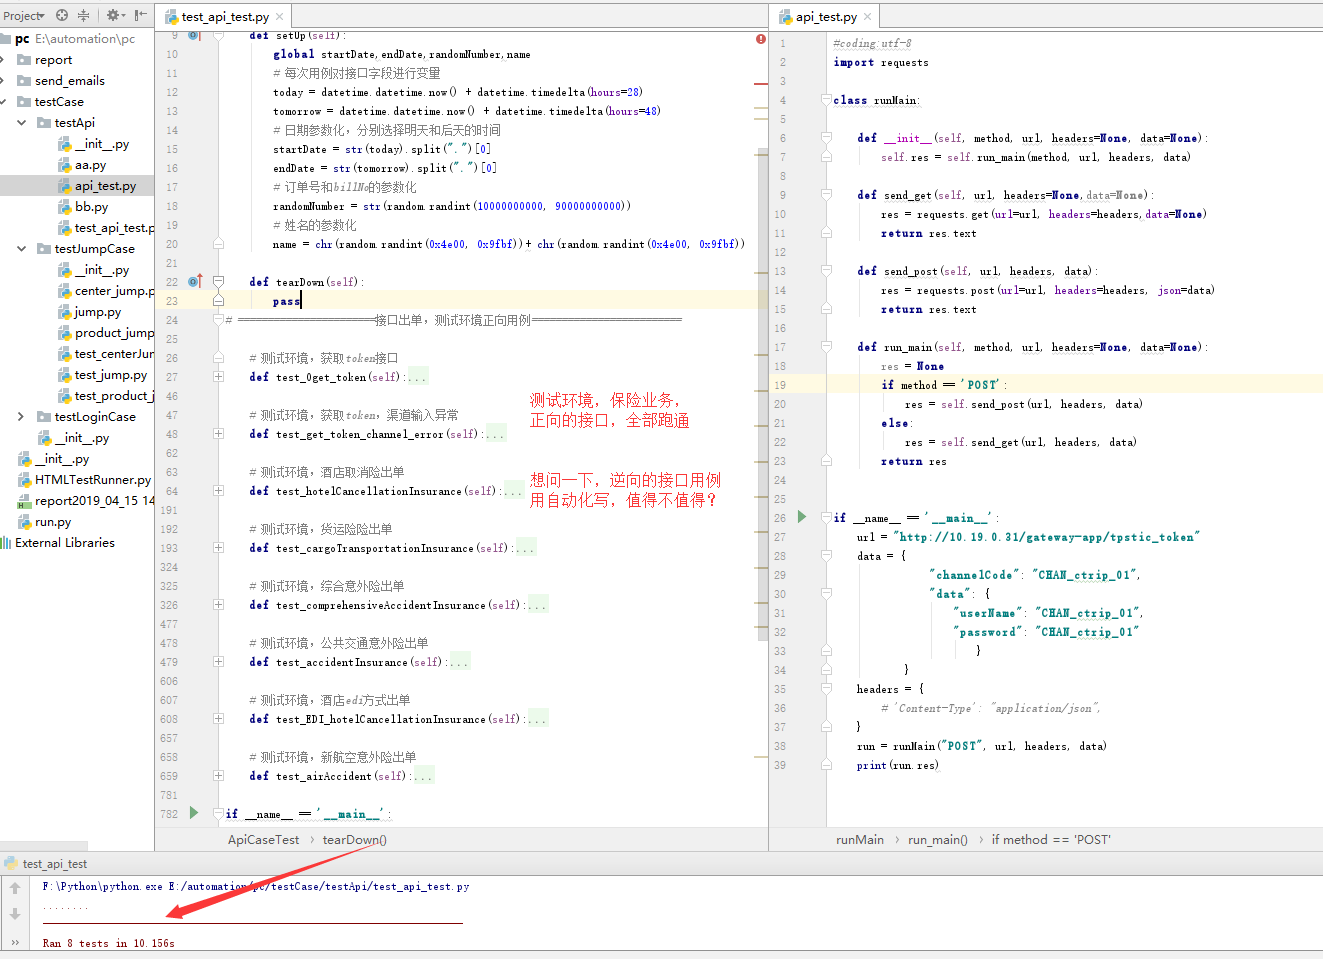Collapse the tearDown method fold marker

pyautogui.click(x=218, y=282)
